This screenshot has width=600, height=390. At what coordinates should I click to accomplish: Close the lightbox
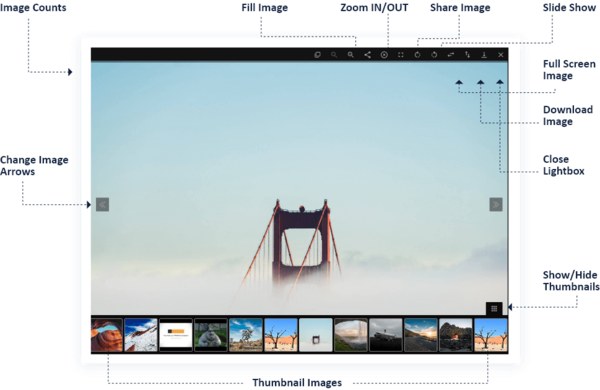pos(501,55)
